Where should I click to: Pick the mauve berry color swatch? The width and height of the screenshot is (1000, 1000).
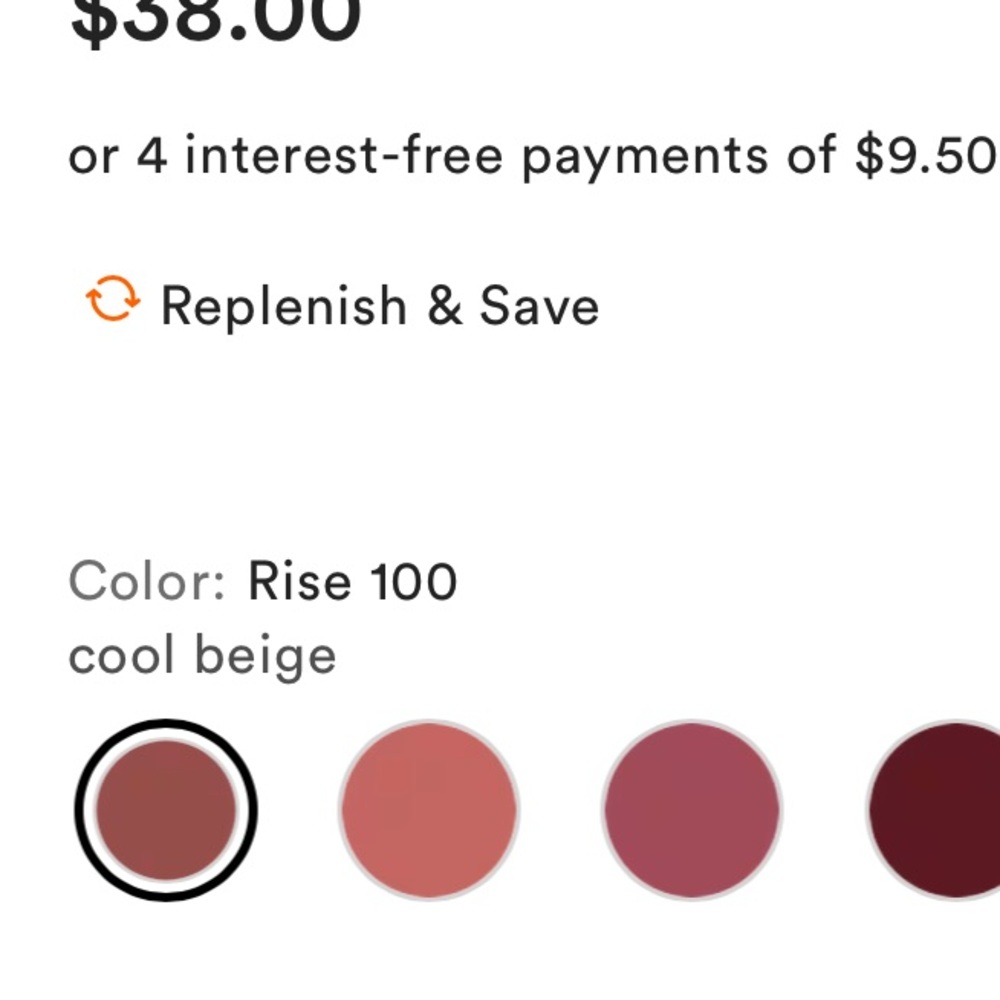tap(692, 810)
